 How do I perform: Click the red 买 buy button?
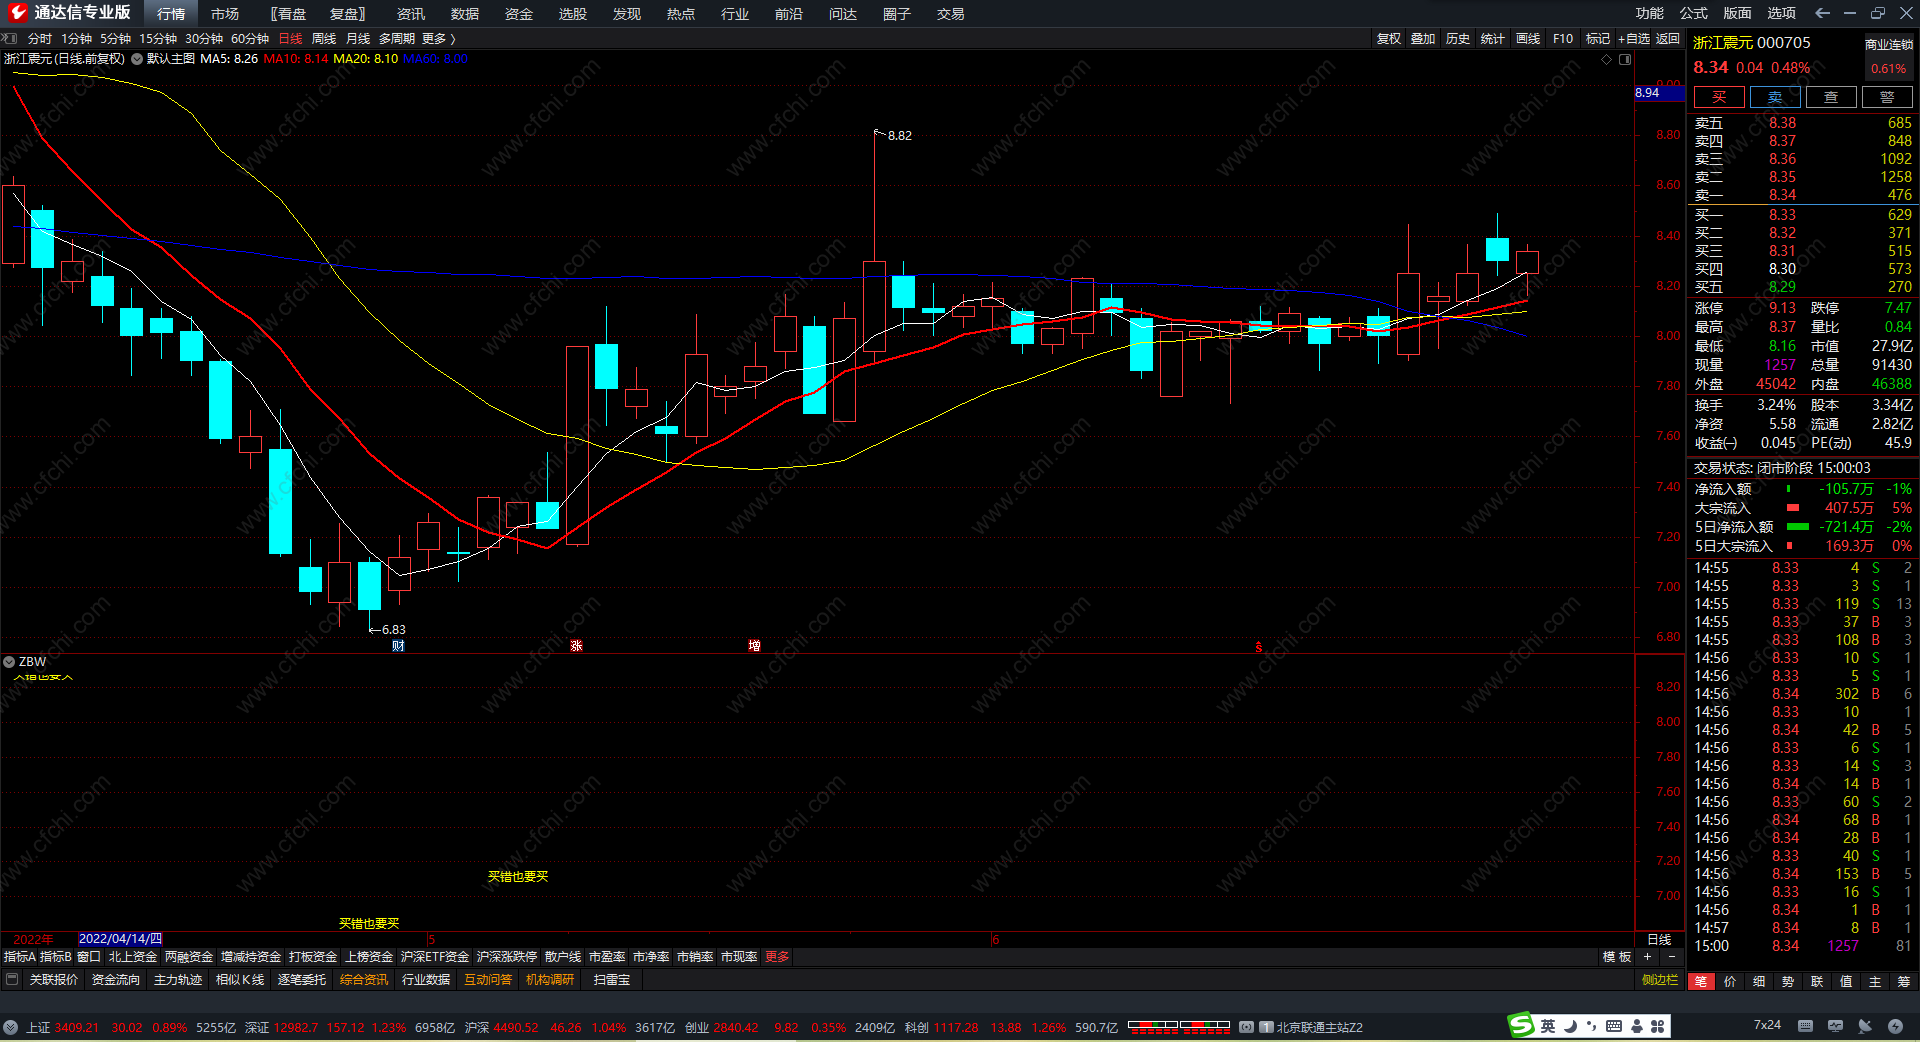[x=1719, y=97]
